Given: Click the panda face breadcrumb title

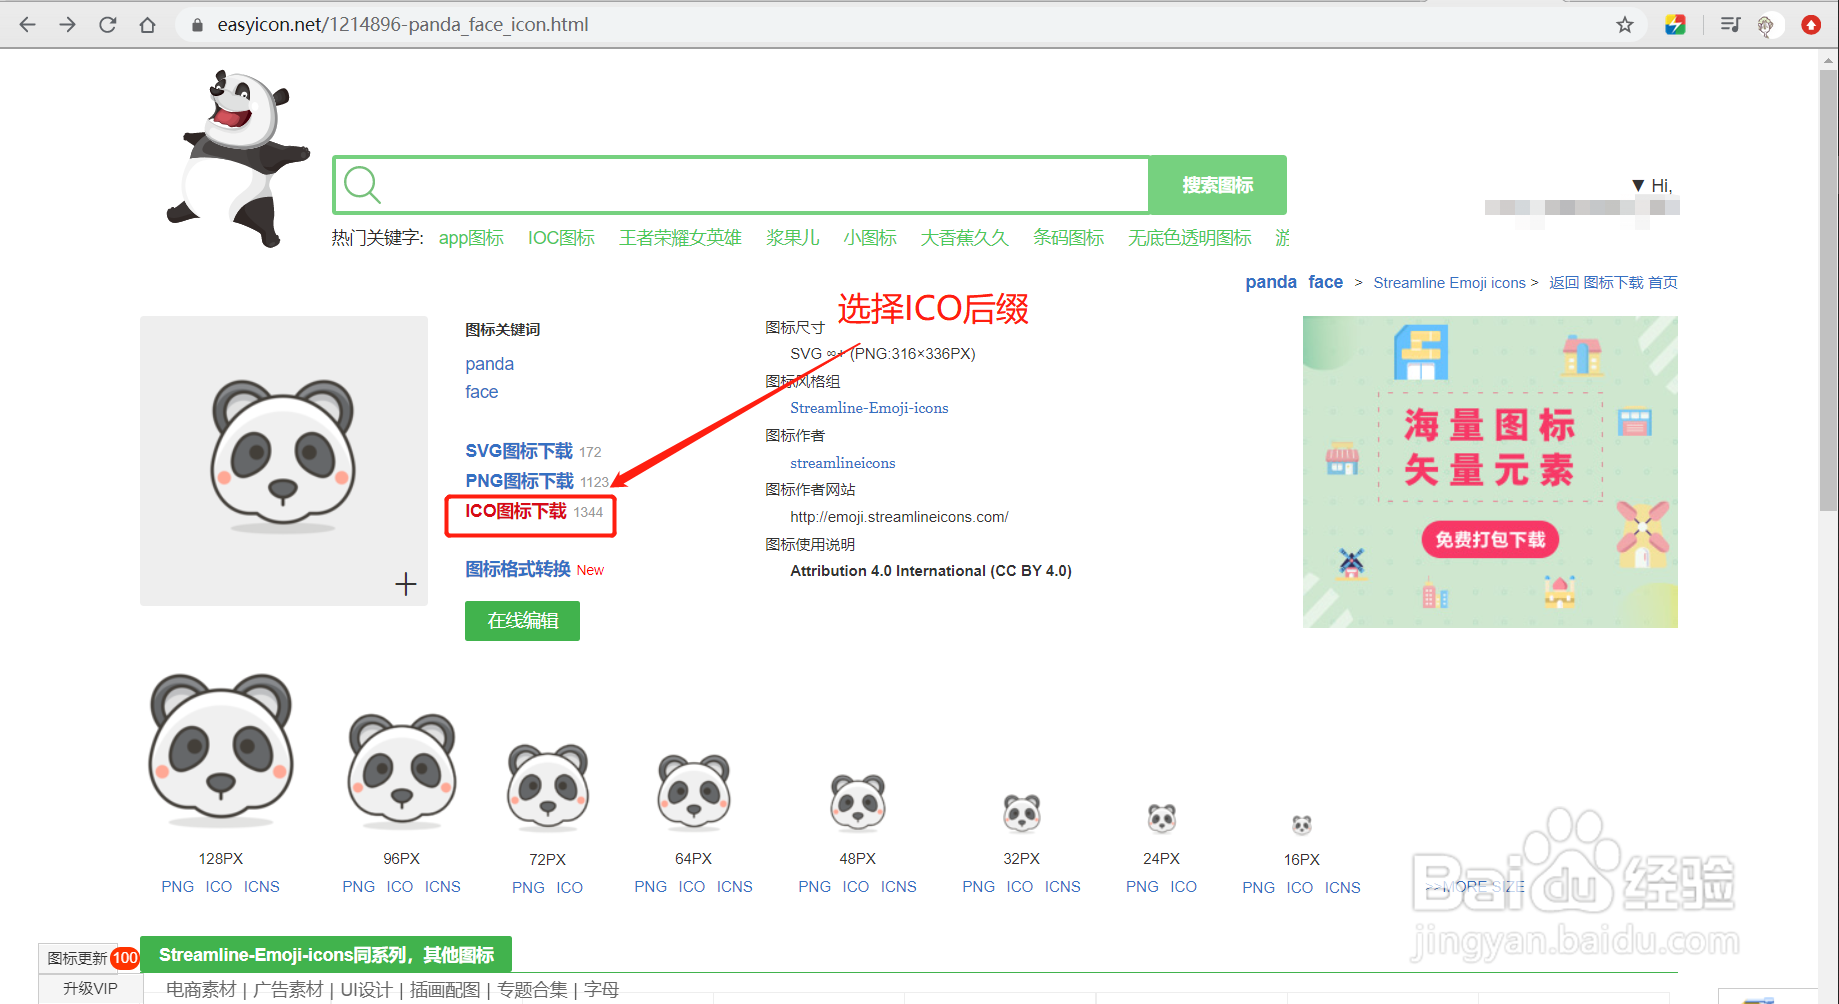Looking at the screenshot, I should tap(1294, 282).
